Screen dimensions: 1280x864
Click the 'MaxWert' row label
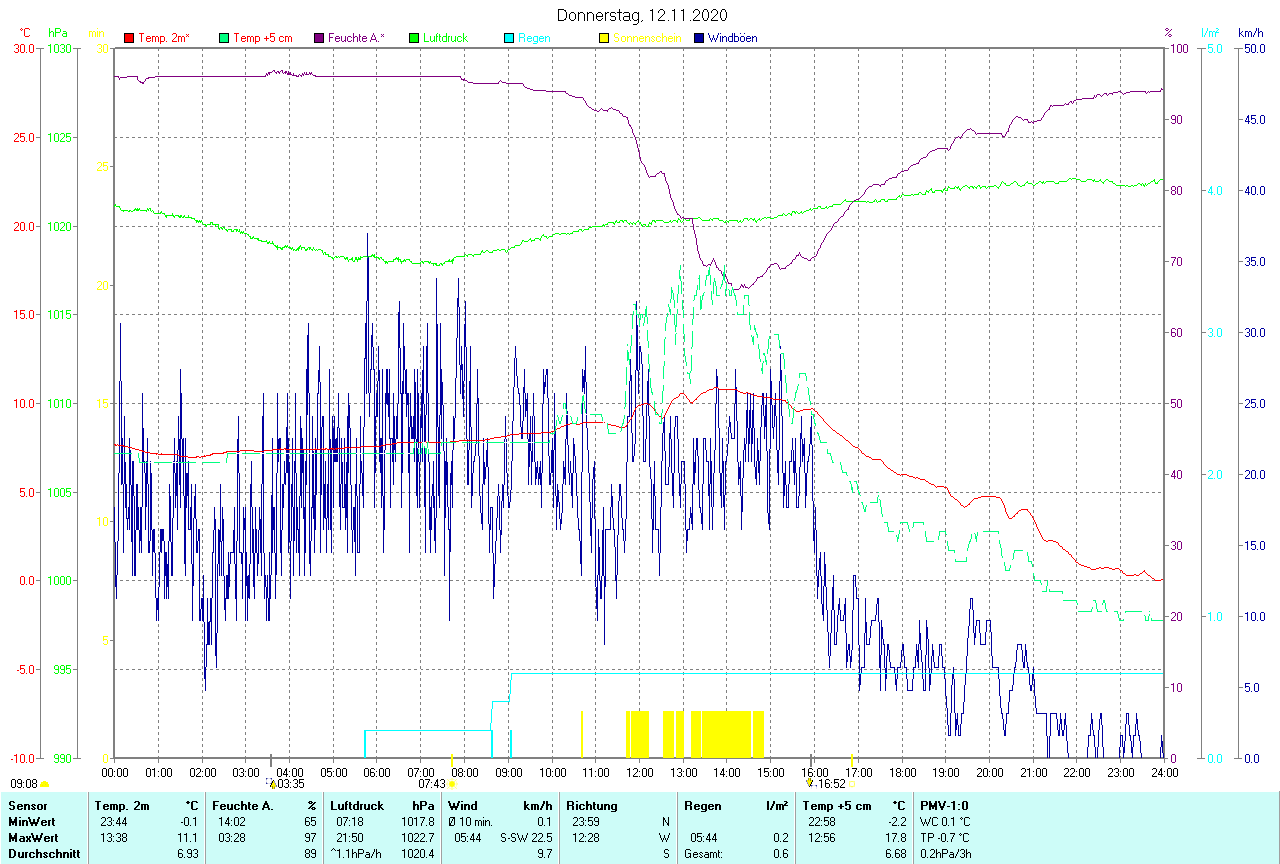[34, 838]
